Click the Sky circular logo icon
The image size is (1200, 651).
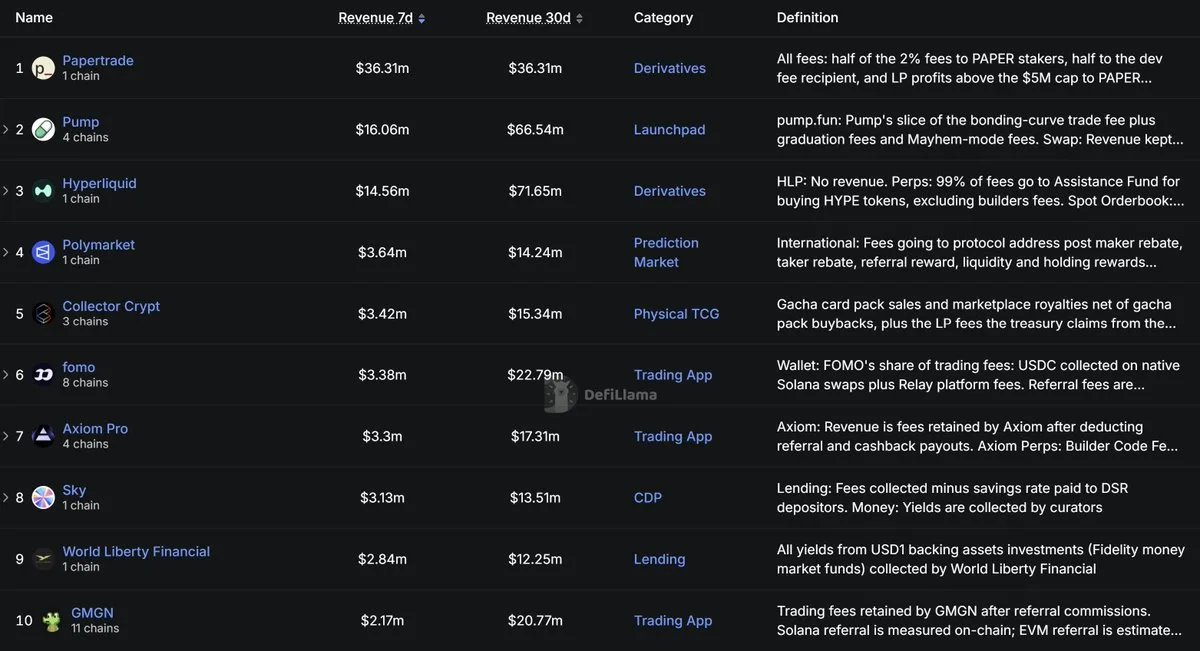43,498
